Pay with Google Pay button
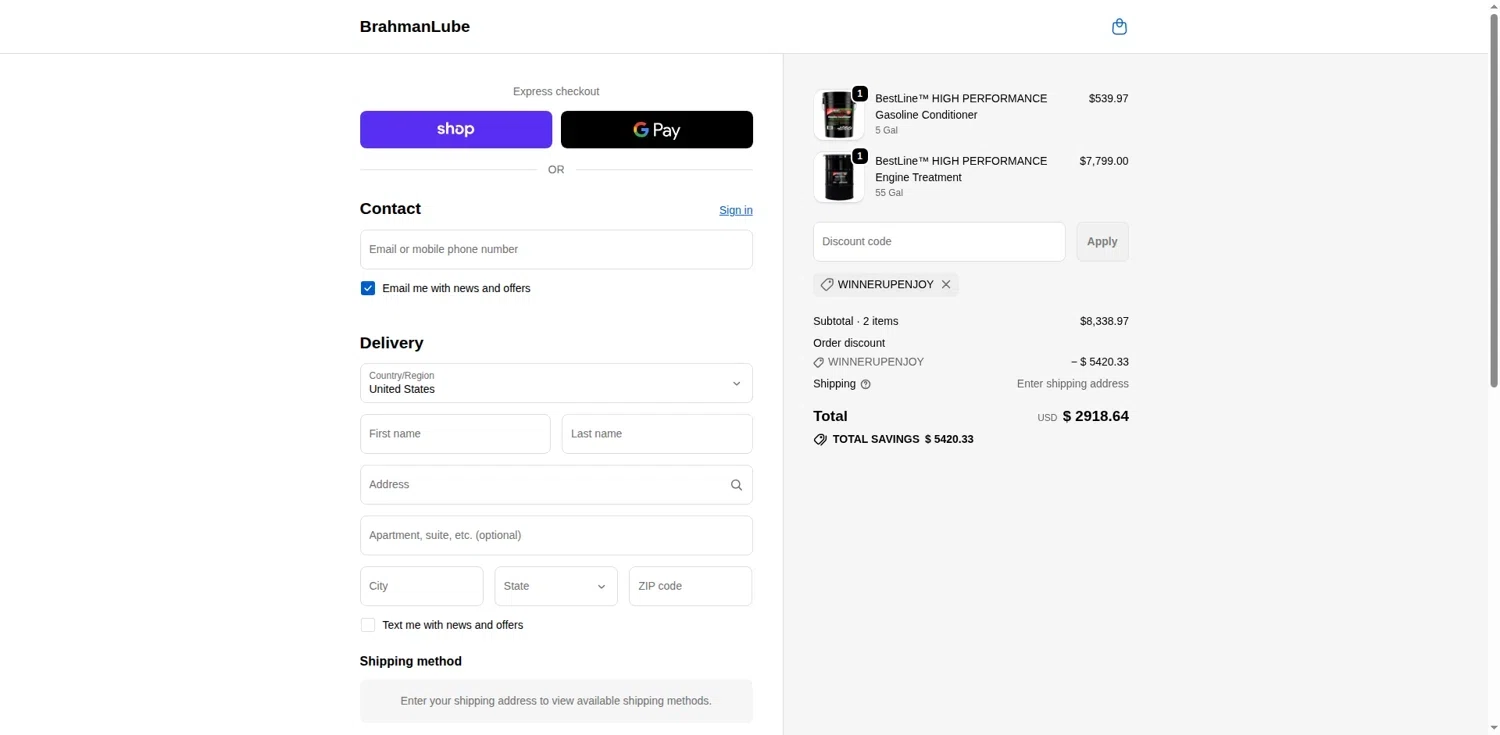This screenshot has width=1500, height=735. pos(657,130)
